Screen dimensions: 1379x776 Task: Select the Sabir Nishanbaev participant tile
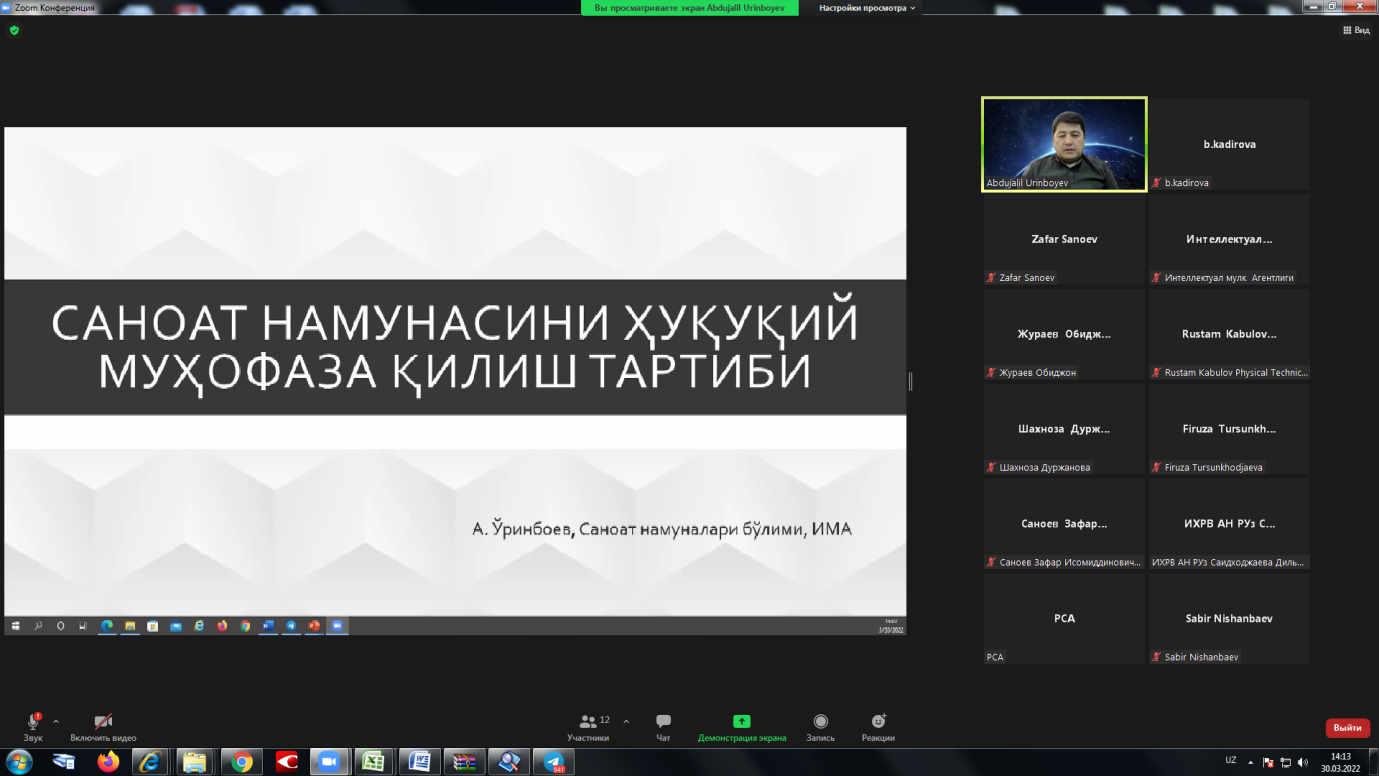(1229, 619)
